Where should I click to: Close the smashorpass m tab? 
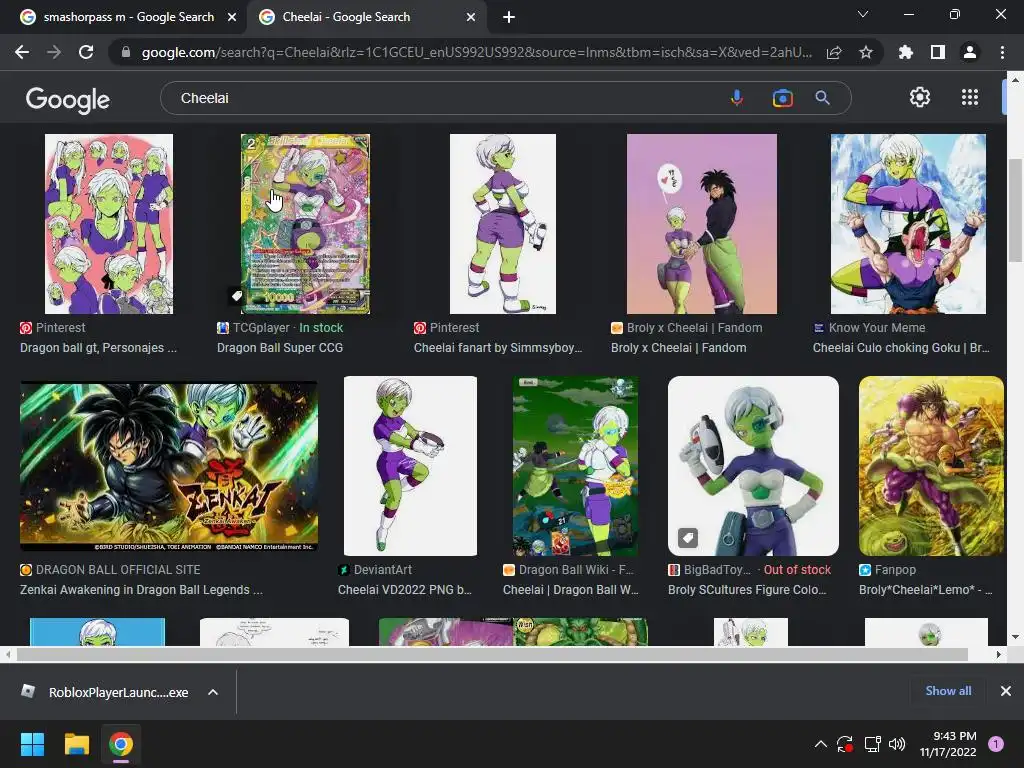tap(232, 17)
